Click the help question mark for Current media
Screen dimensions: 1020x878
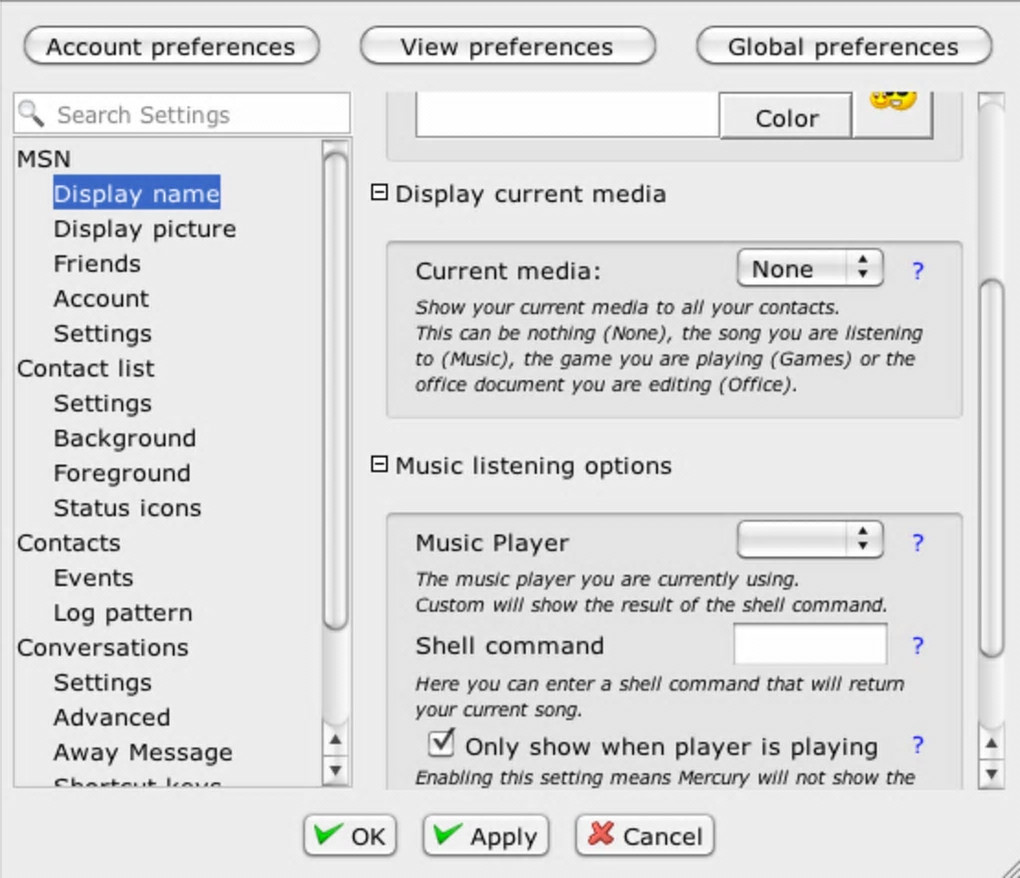click(917, 270)
